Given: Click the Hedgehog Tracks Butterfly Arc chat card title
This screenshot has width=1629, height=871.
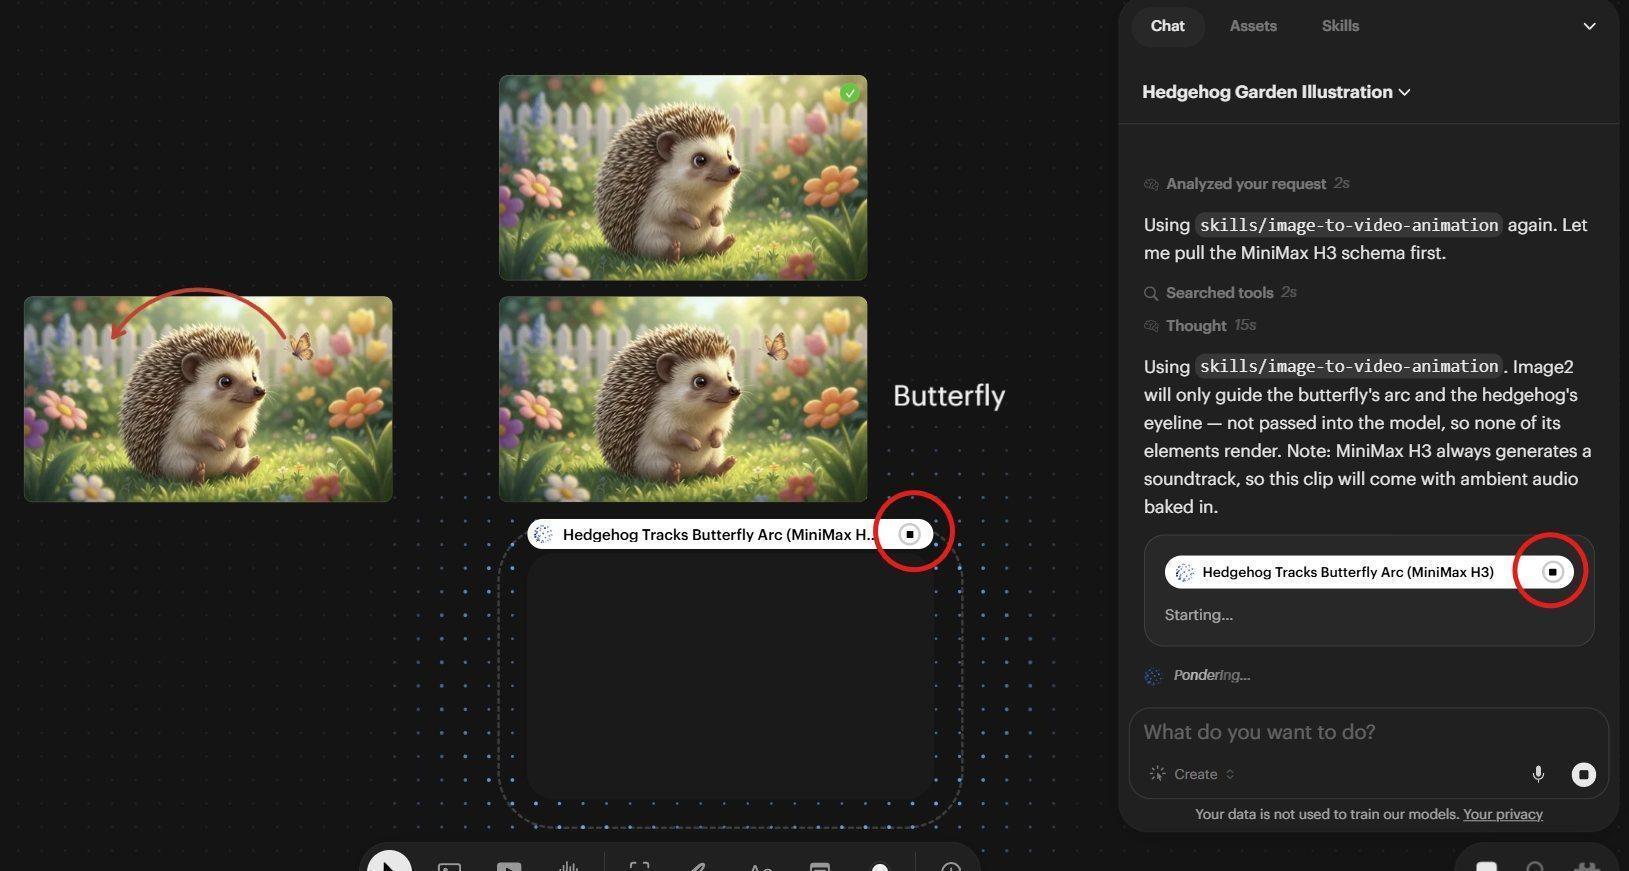Looking at the screenshot, I should tap(1348, 572).
